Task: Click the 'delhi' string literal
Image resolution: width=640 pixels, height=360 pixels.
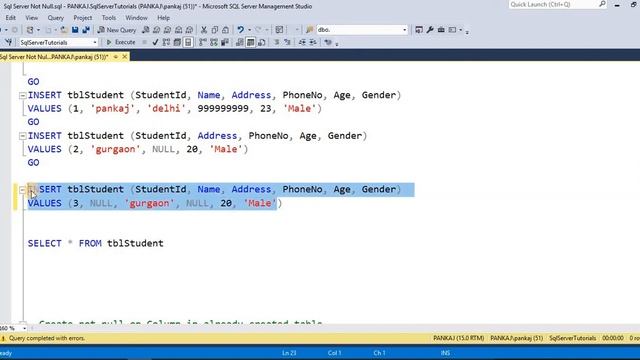Action: pos(166,109)
